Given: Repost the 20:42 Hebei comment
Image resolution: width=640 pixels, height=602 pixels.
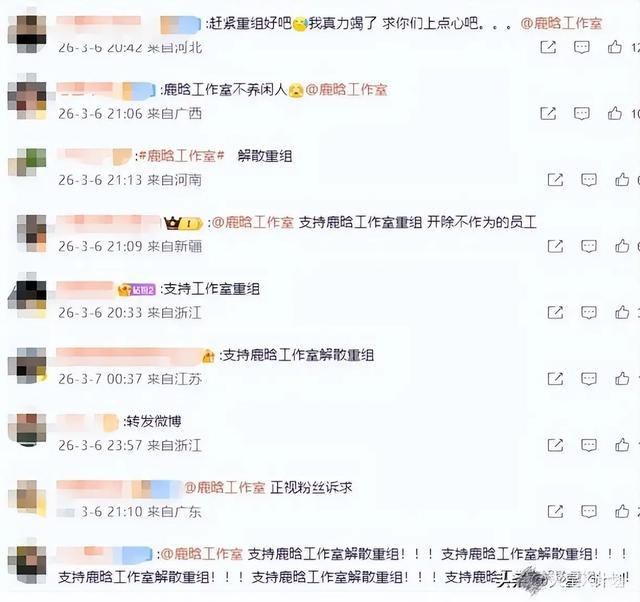Looking at the screenshot, I should click(548, 47).
